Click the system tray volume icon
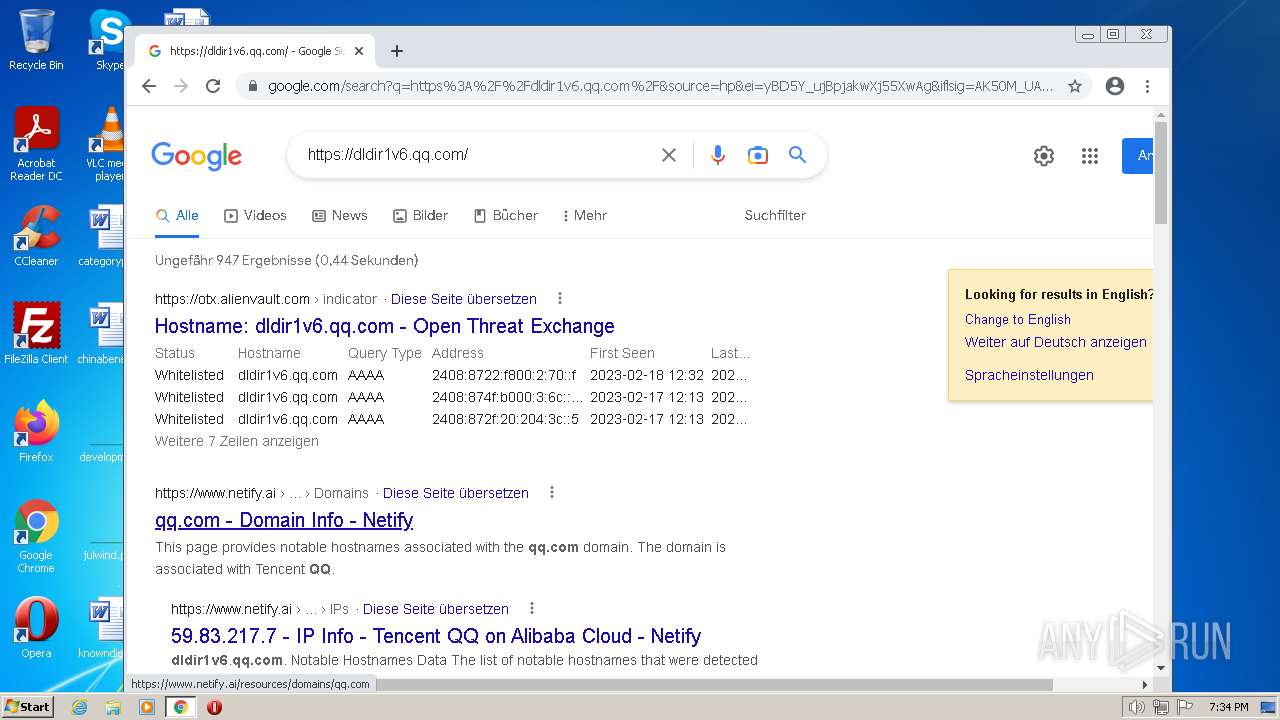1280x720 pixels. coord(1136,707)
